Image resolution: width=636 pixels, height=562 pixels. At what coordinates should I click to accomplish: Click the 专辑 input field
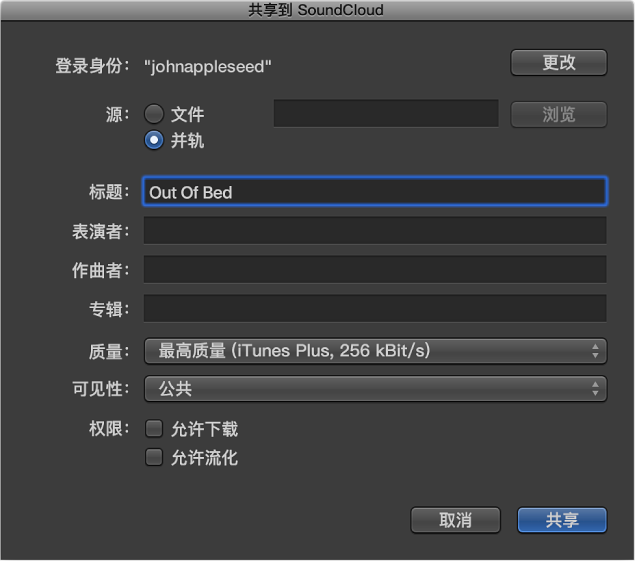pyautogui.click(x=375, y=308)
